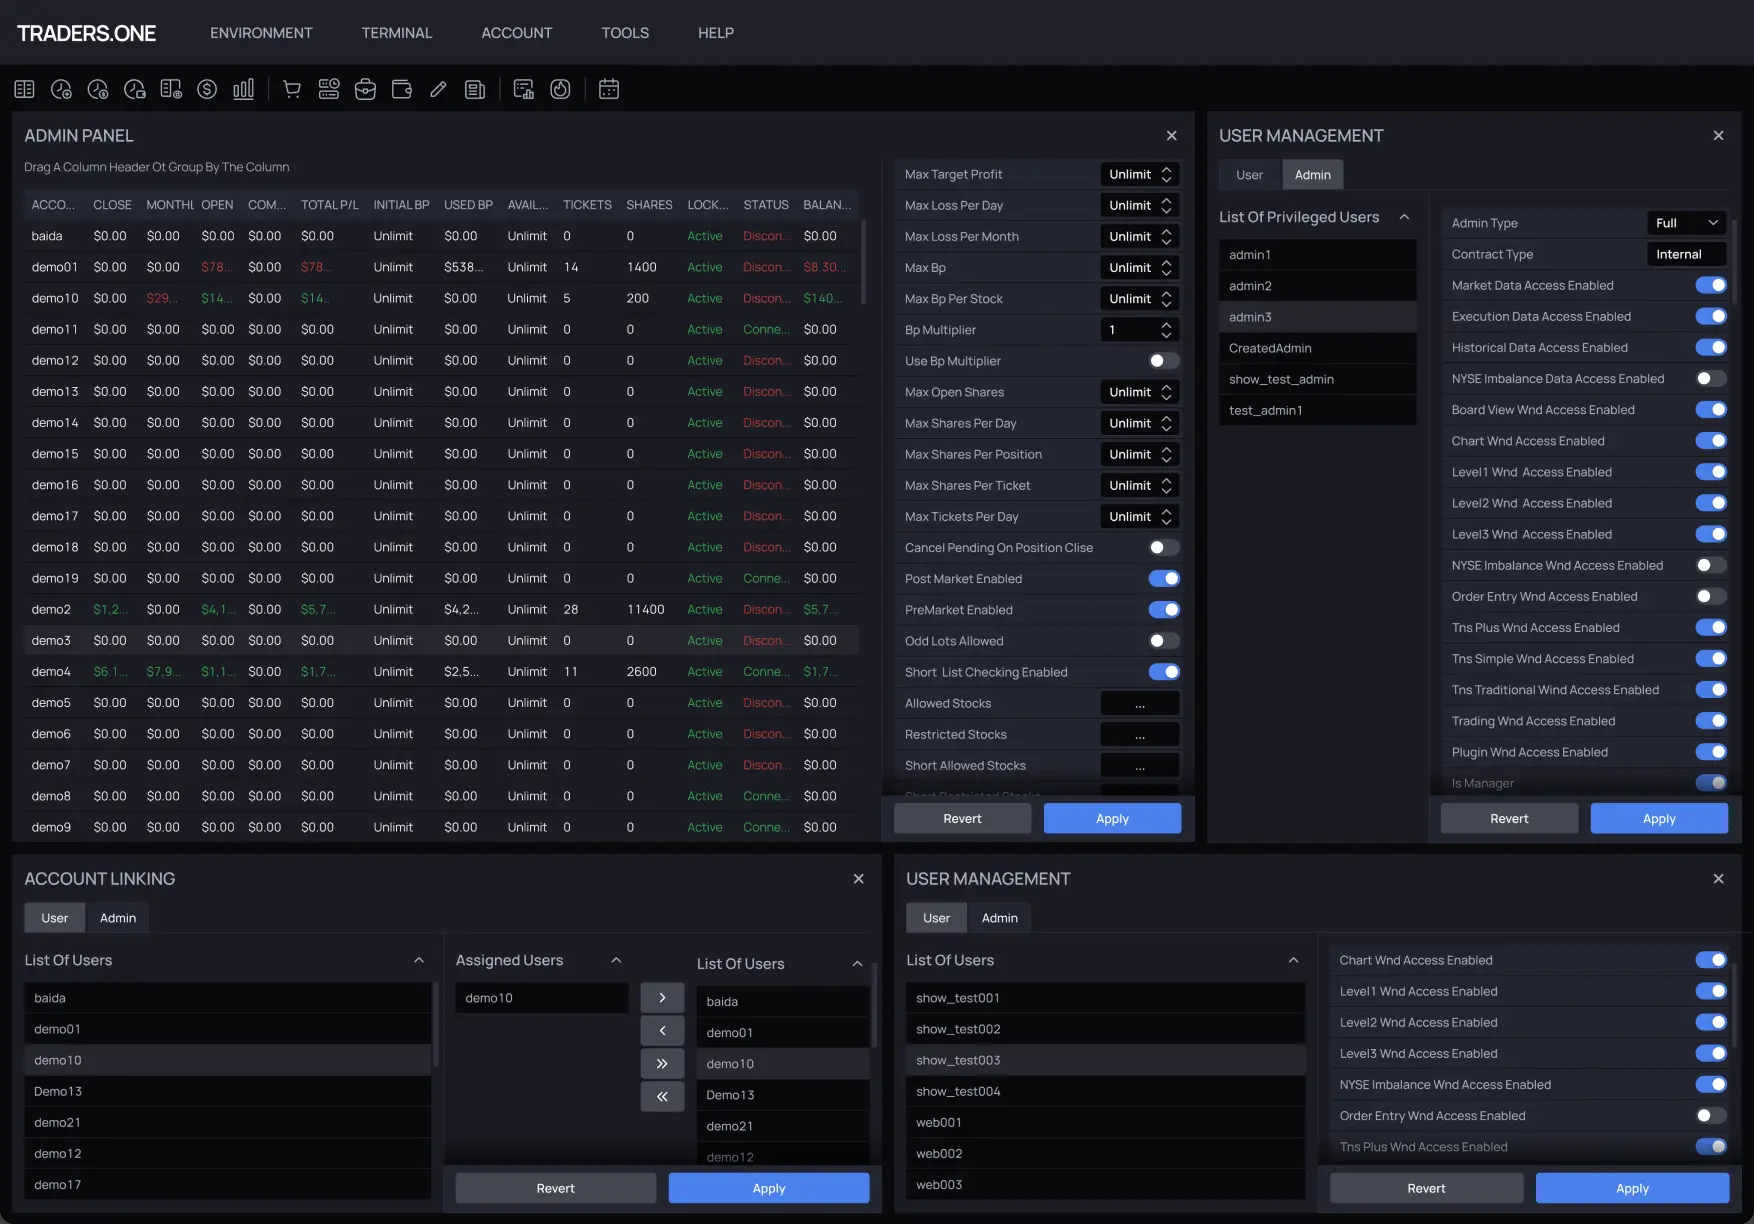
Task: Open the pencil annotation tool
Action: click(437, 89)
